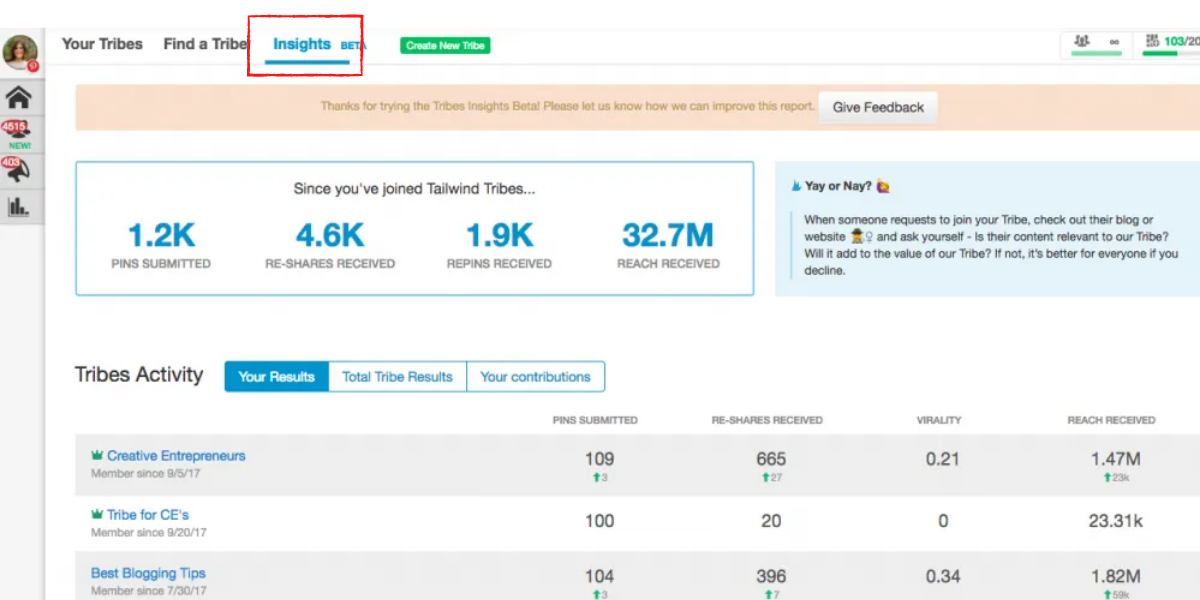Open analytics from the bar chart sidebar icon
This screenshot has height=600, width=1200.
tap(19, 207)
